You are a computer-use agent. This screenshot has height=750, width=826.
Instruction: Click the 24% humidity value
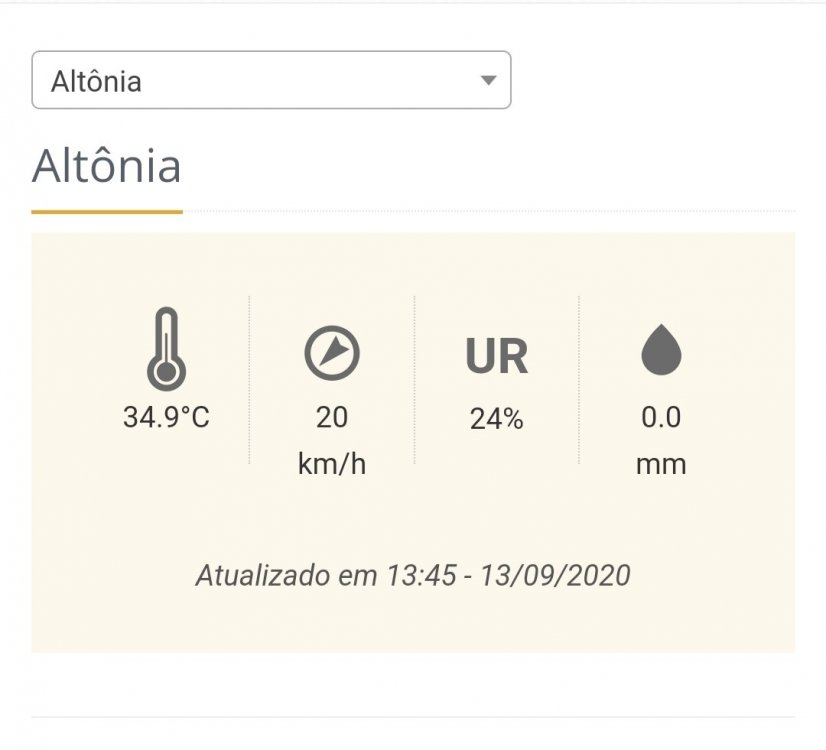click(x=496, y=419)
